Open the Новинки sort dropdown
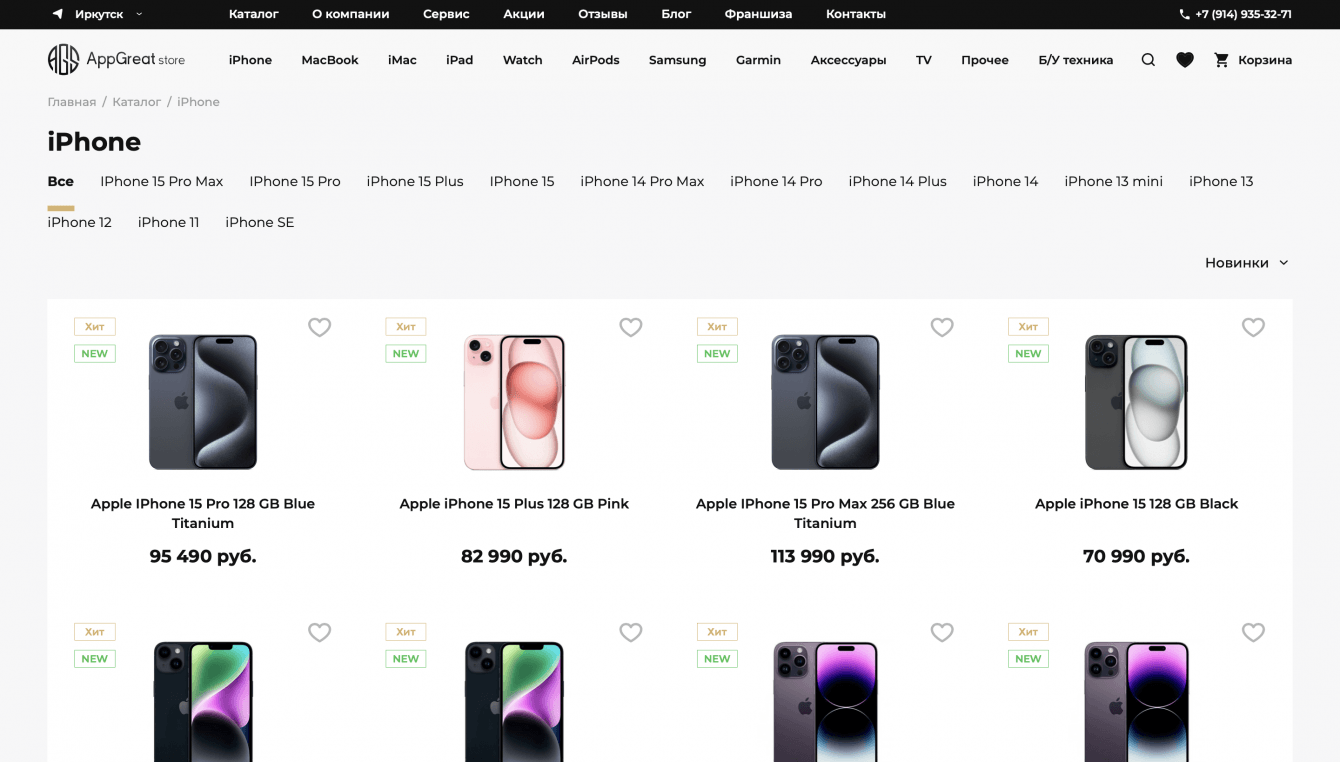The width and height of the screenshot is (1340, 762). tap(1246, 263)
